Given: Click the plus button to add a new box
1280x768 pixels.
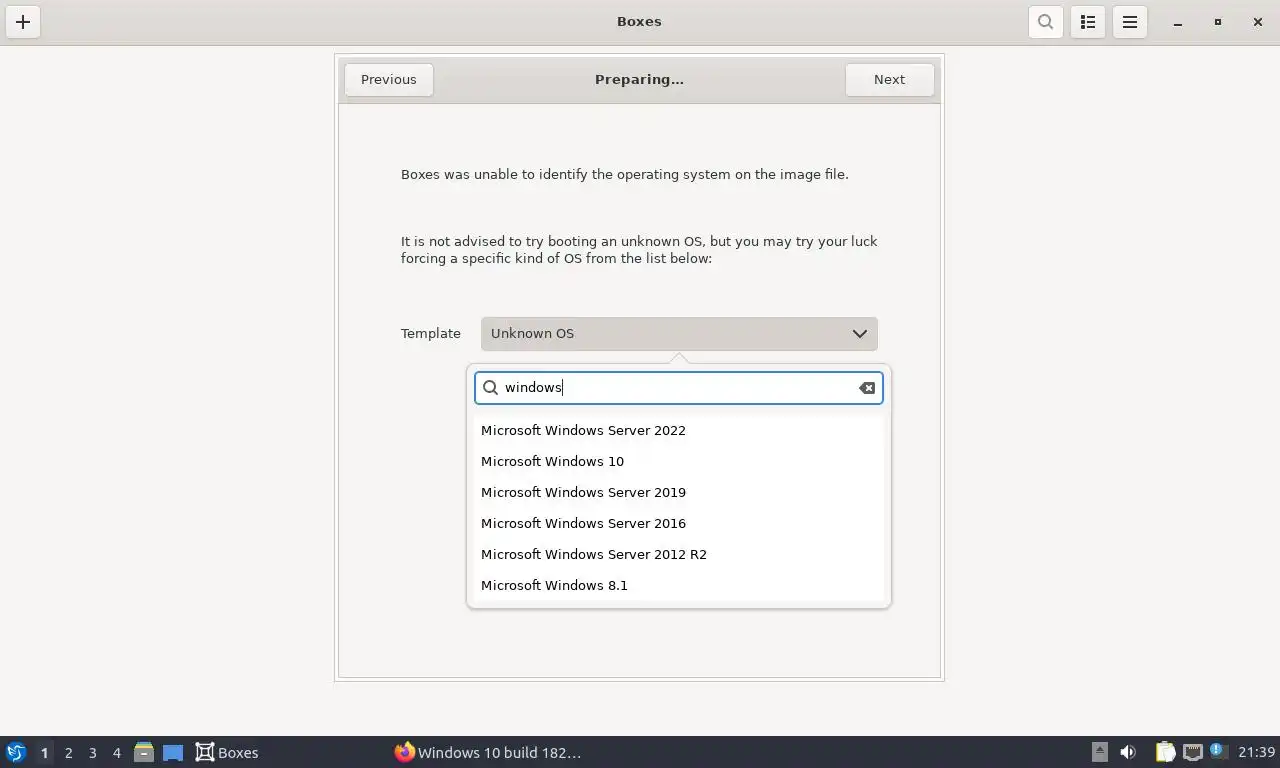Looking at the screenshot, I should coord(23,22).
